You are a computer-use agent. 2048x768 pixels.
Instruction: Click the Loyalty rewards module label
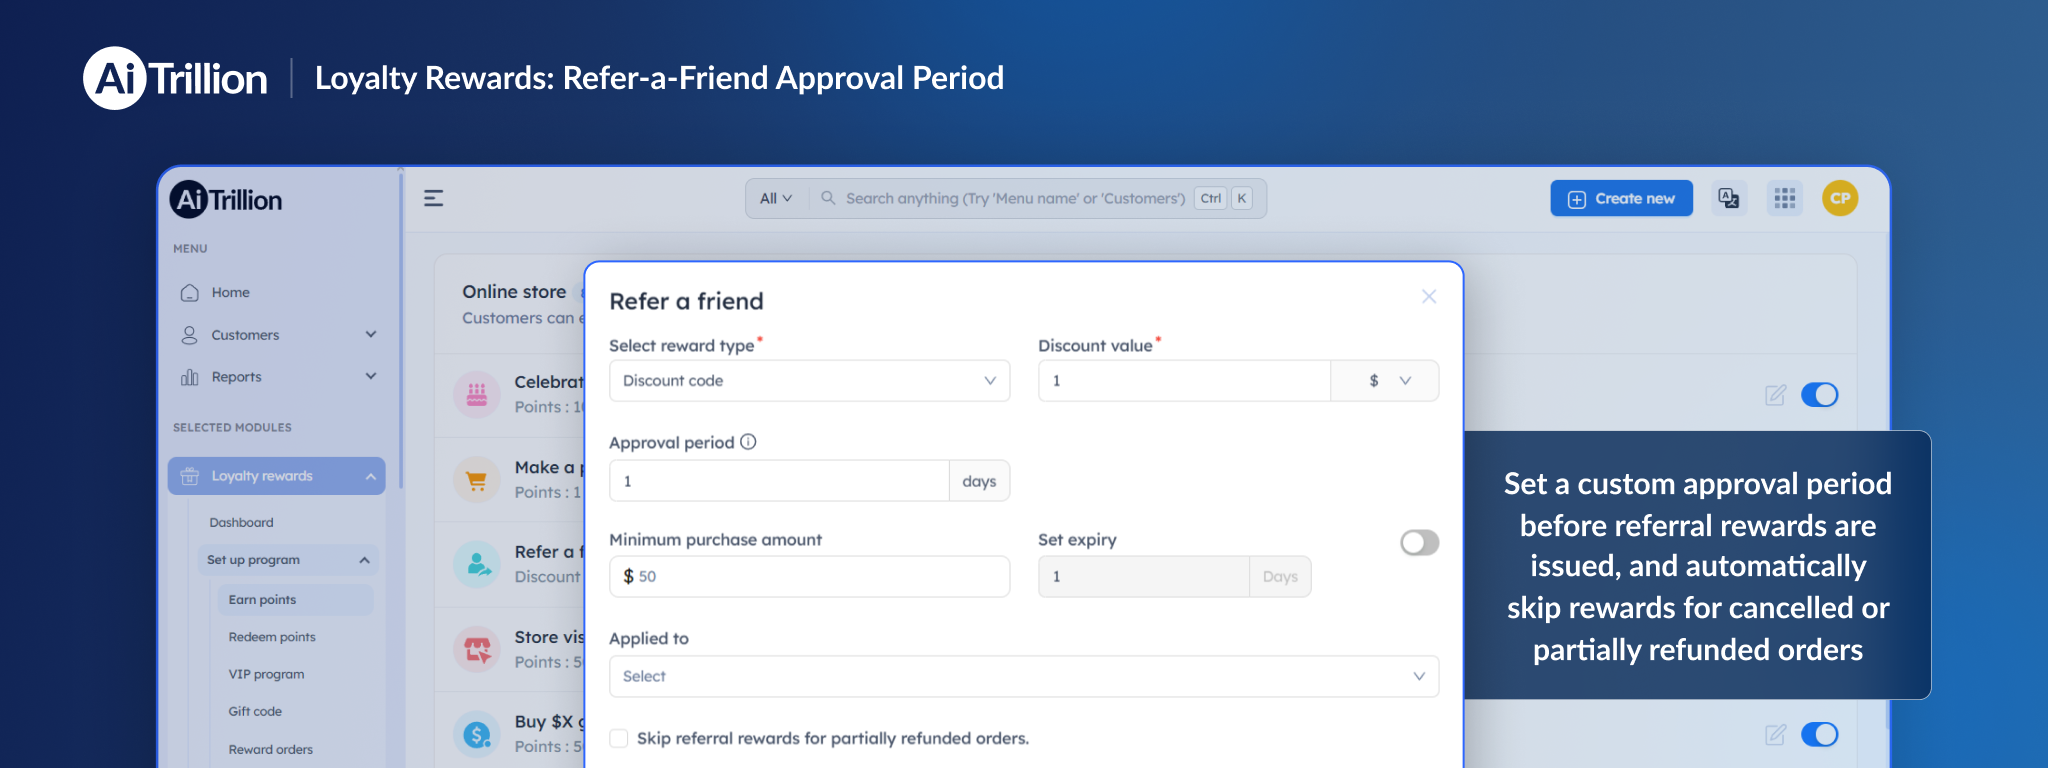click(x=262, y=476)
